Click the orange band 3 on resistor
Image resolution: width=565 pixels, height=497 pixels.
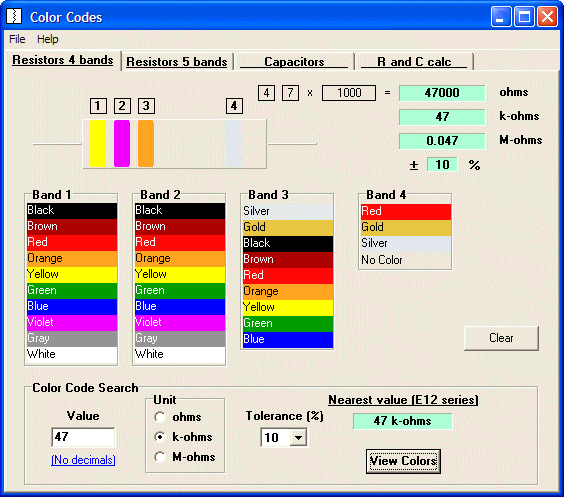[146, 143]
